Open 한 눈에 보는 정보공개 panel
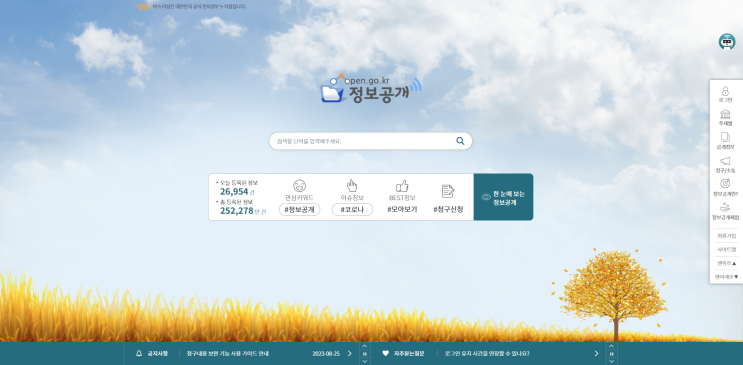Viewport: 743px width, 365px height. 503,197
